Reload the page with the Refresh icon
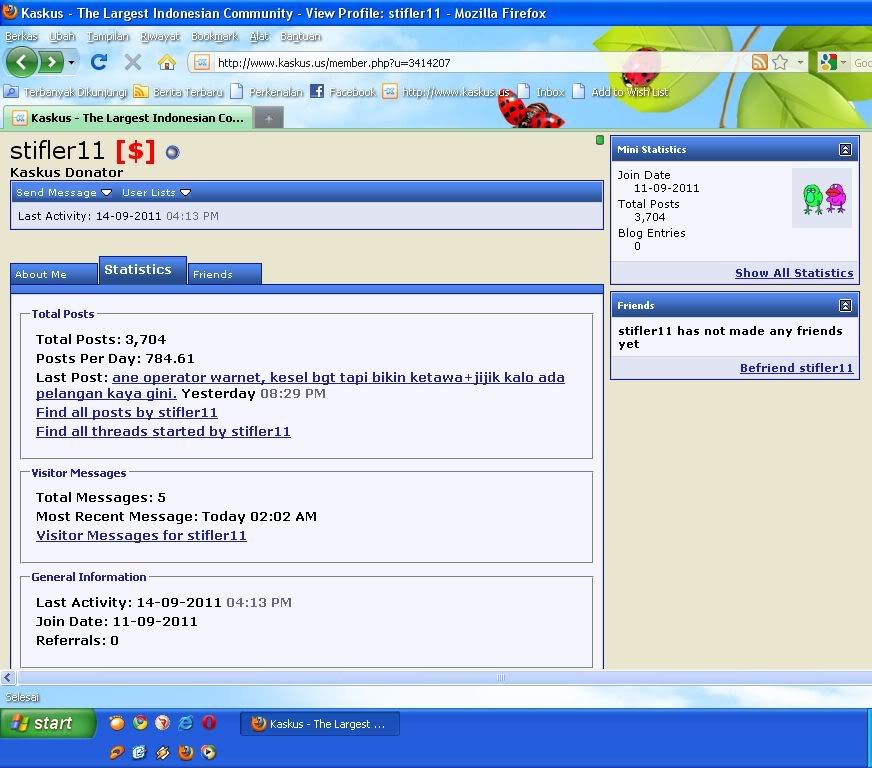The width and height of the screenshot is (872, 768). click(98, 62)
